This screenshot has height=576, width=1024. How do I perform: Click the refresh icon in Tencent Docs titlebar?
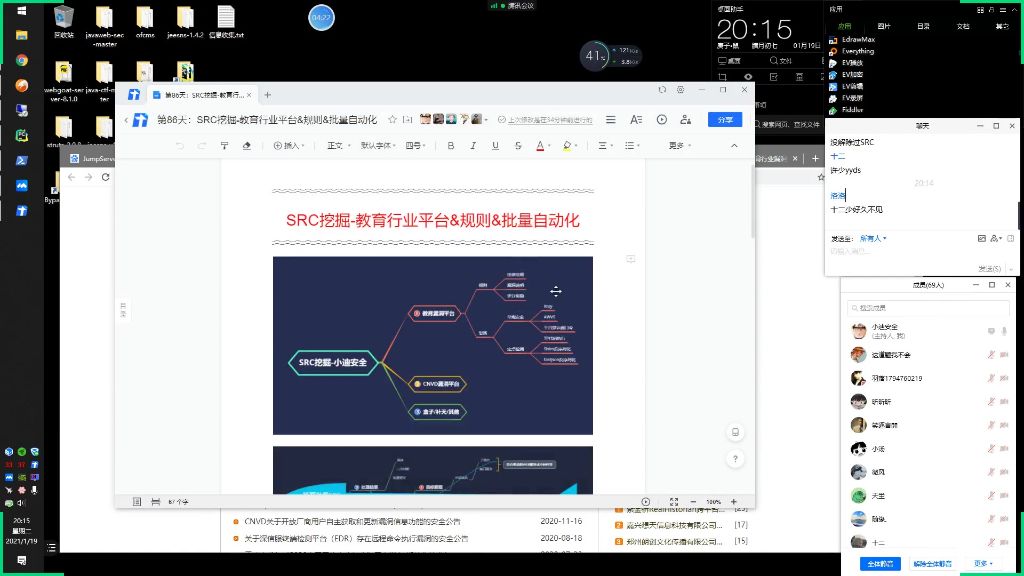pos(662,90)
